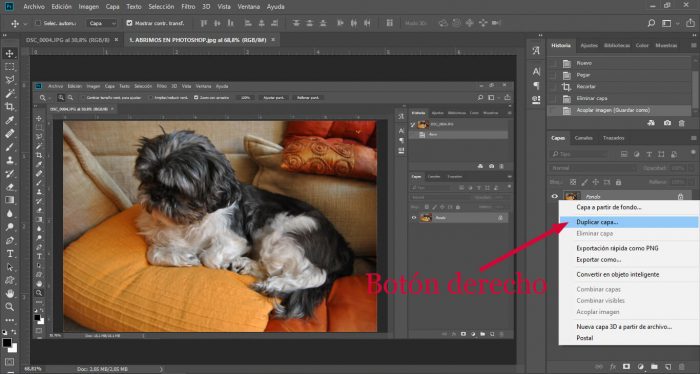The height and width of the screenshot is (374, 700).
Task: Open the Edit Toolbar three-dots button
Action: (x=9, y=320)
